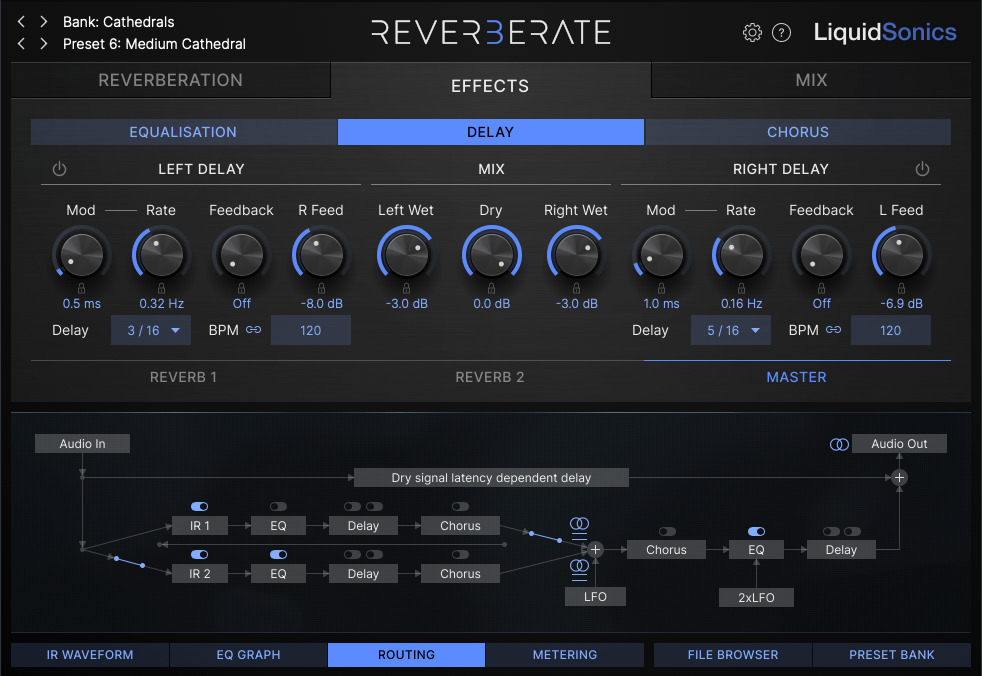Toggle the IR 1 enable switch
The width and height of the screenshot is (982, 676).
[199, 506]
